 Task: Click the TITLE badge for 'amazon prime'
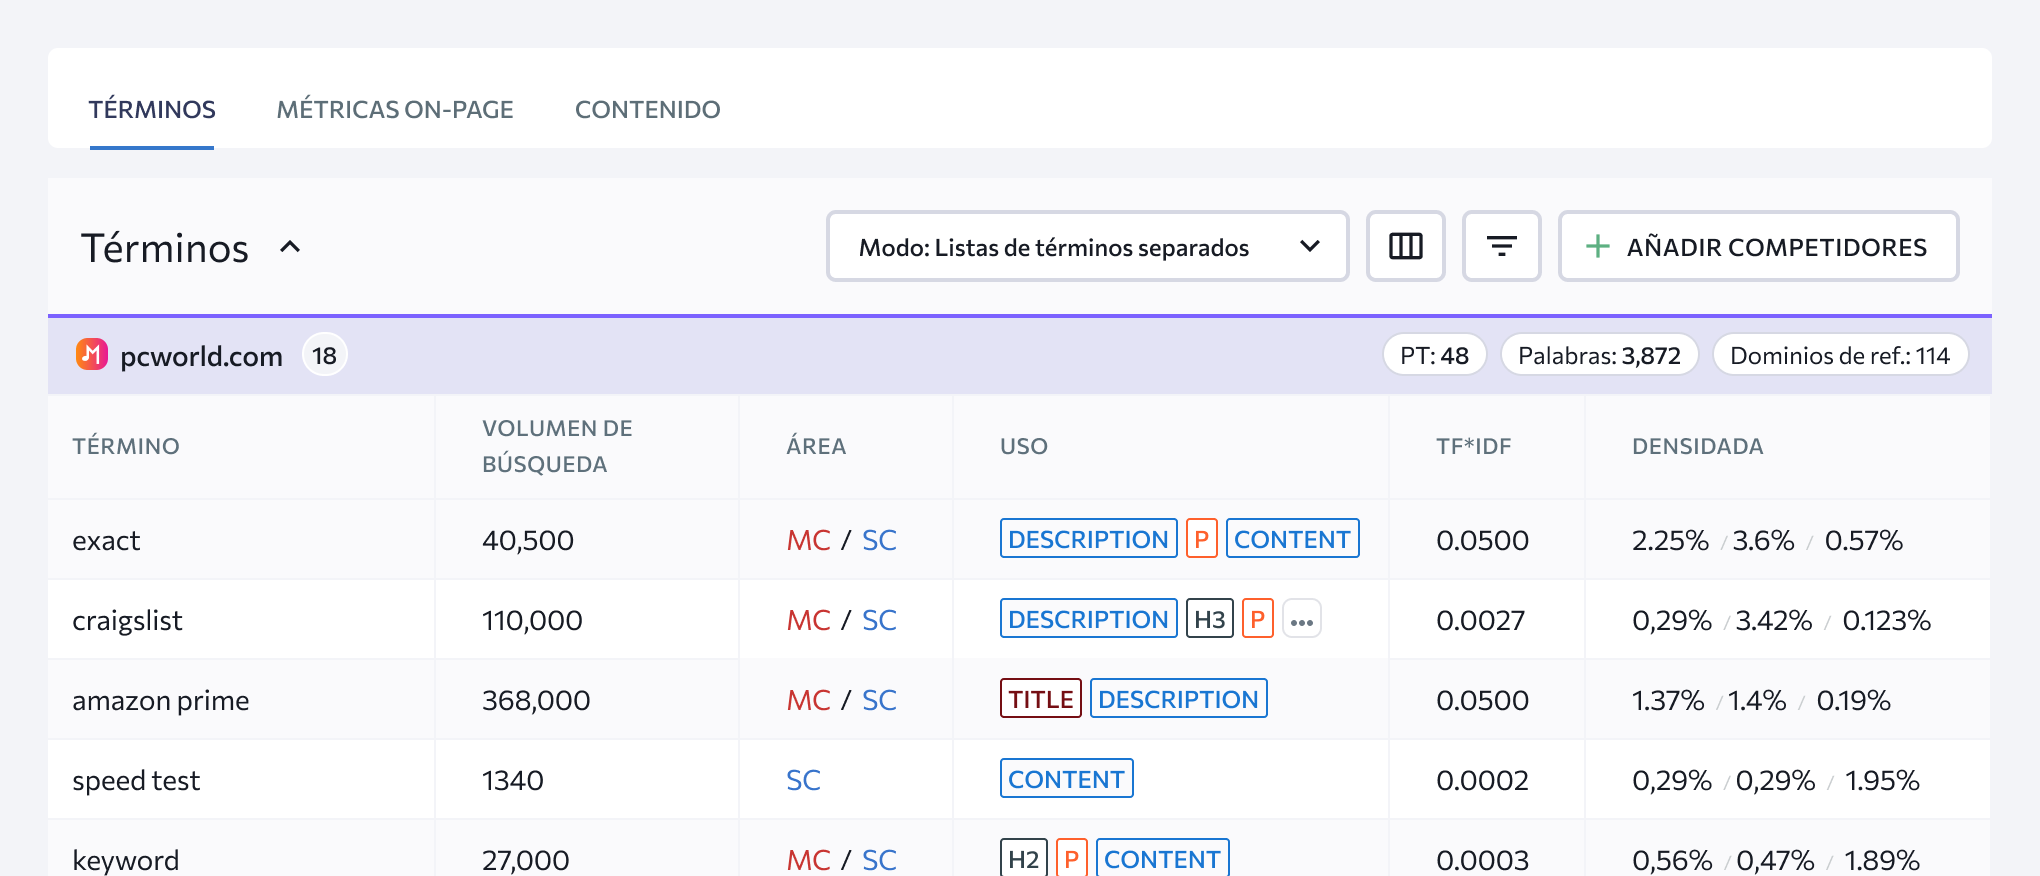click(x=1040, y=699)
